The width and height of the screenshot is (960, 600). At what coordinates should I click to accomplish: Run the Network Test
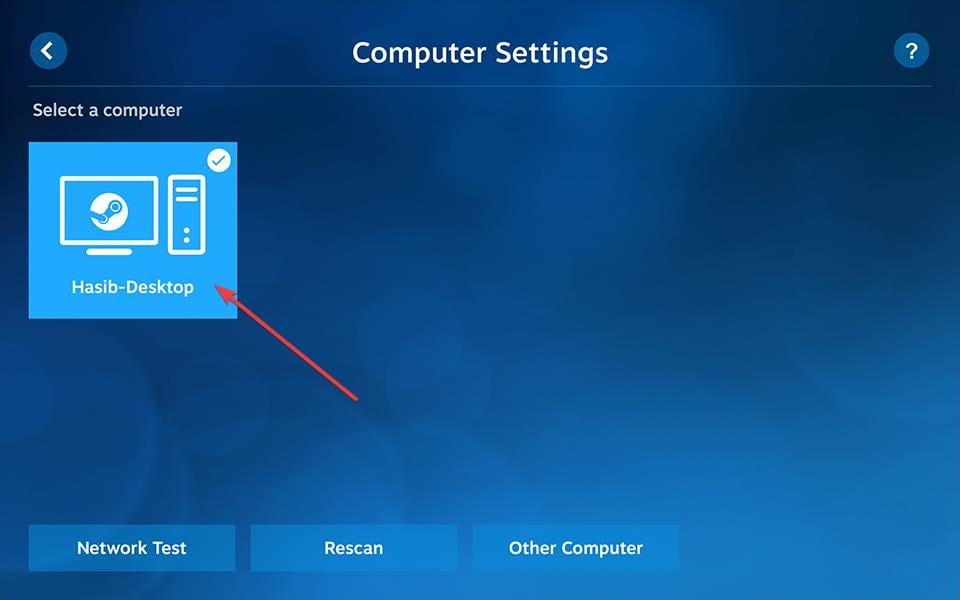click(132, 548)
